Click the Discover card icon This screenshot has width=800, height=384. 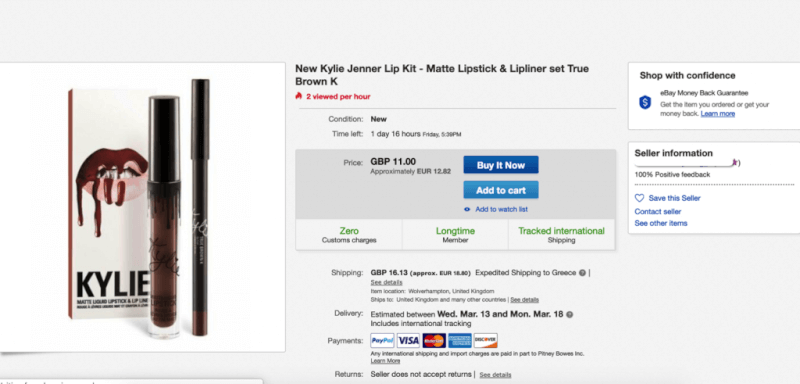coord(485,341)
